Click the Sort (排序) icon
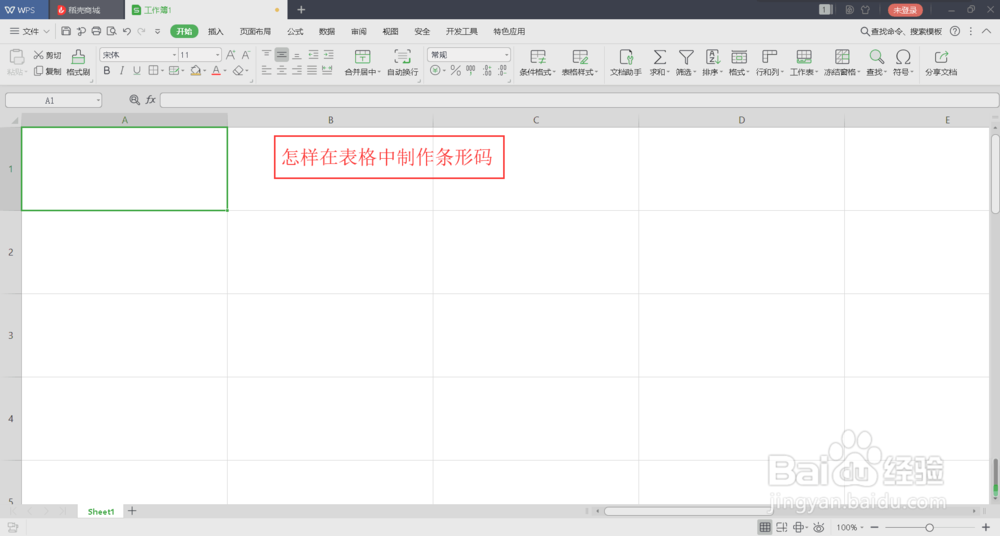Image resolution: width=1000 pixels, height=536 pixels. pyautogui.click(x=712, y=57)
